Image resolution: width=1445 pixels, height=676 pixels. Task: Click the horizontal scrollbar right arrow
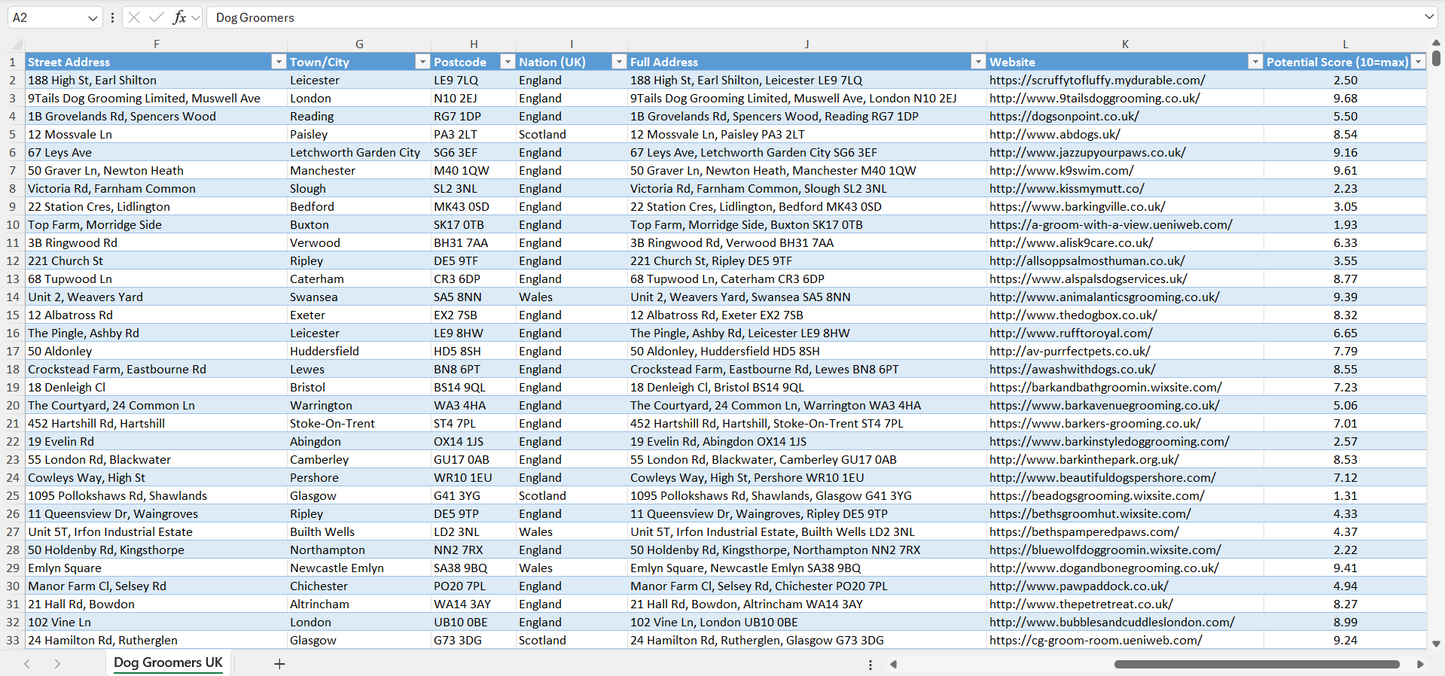1420,663
